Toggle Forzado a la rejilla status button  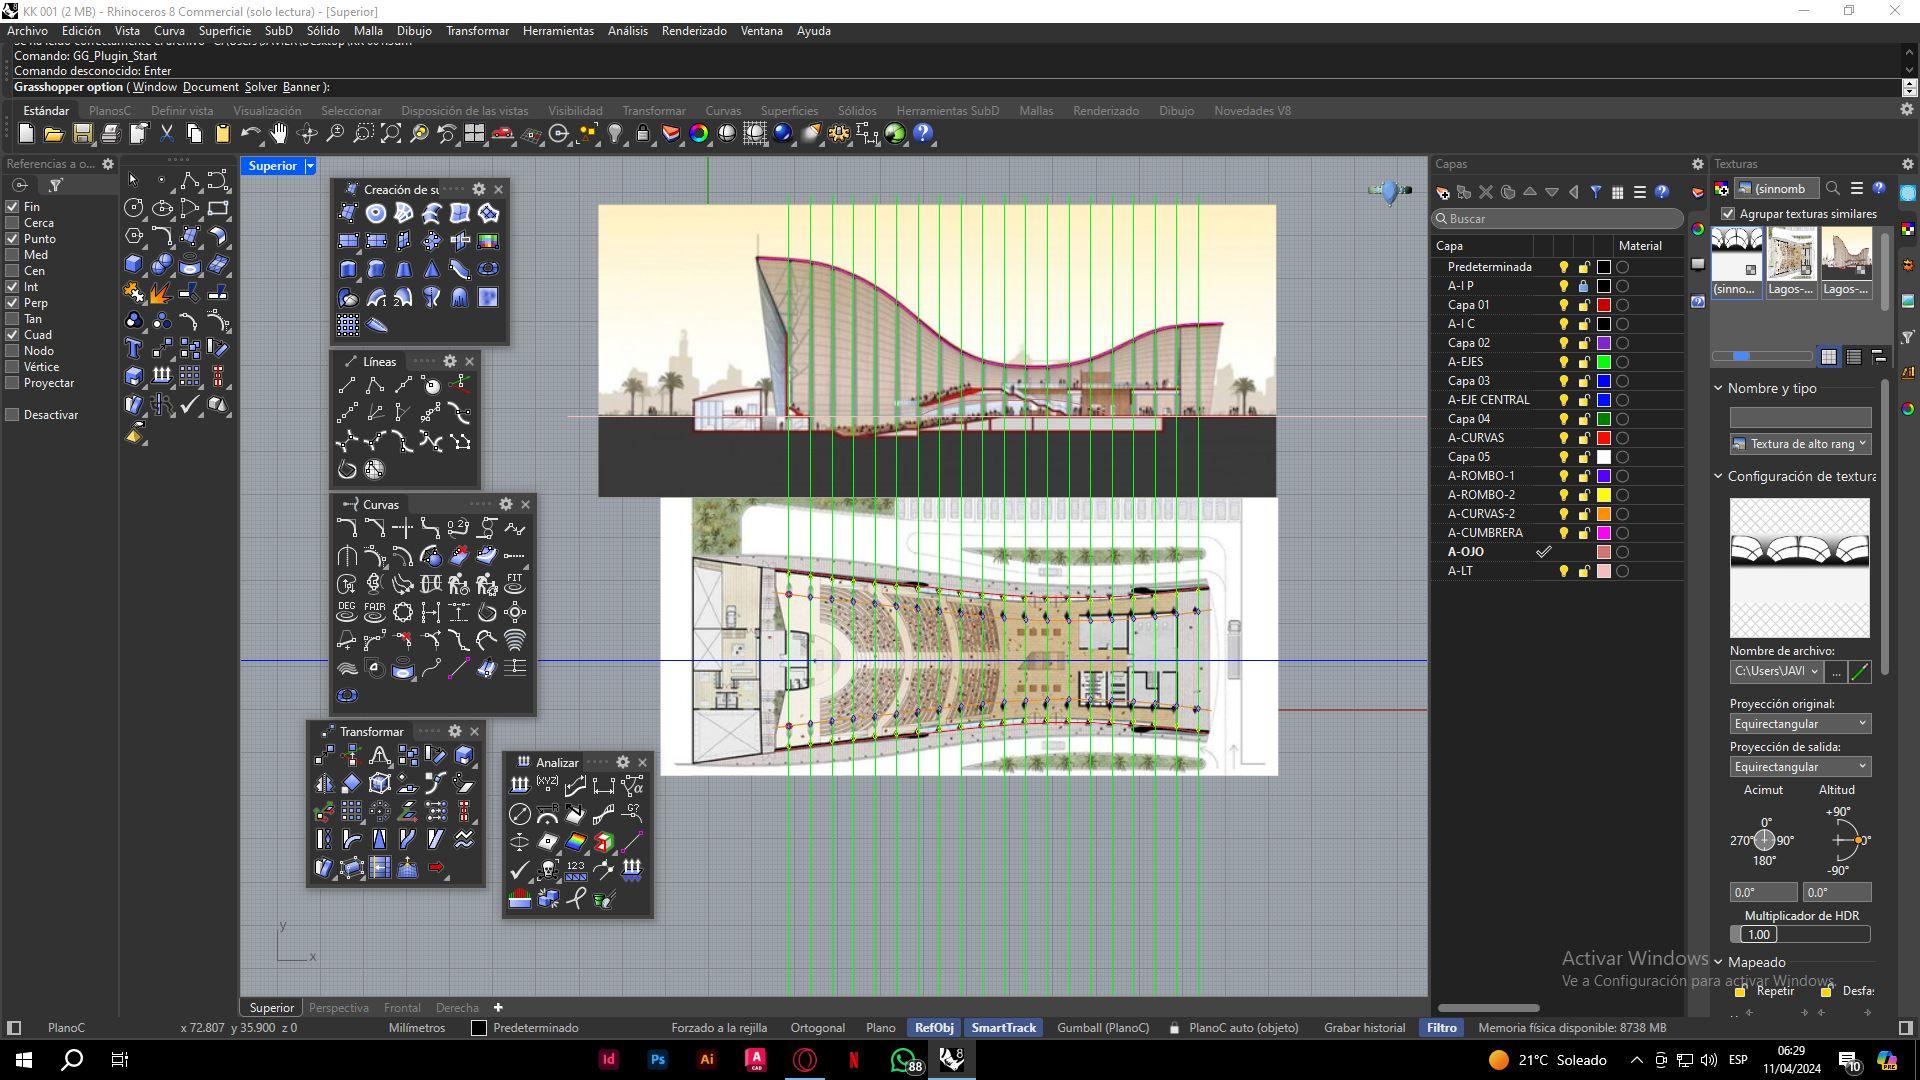click(x=719, y=1028)
